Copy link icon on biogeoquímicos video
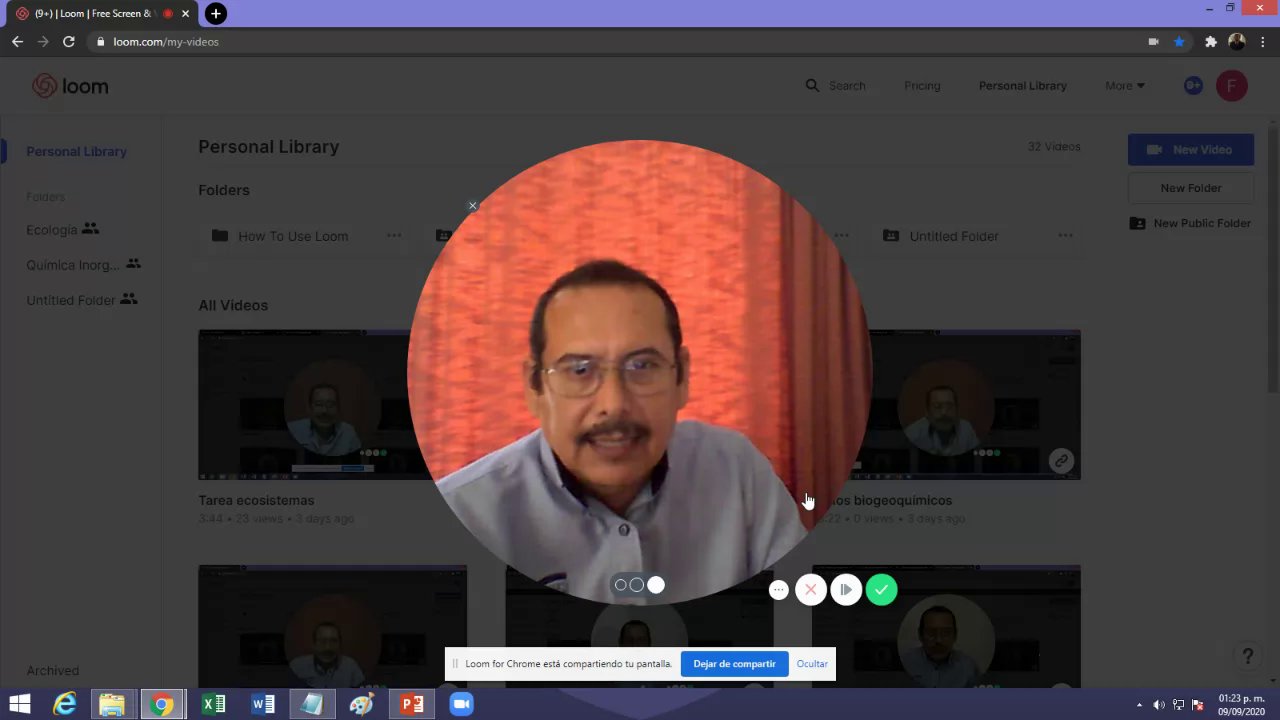The height and width of the screenshot is (720, 1280). click(x=1061, y=461)
